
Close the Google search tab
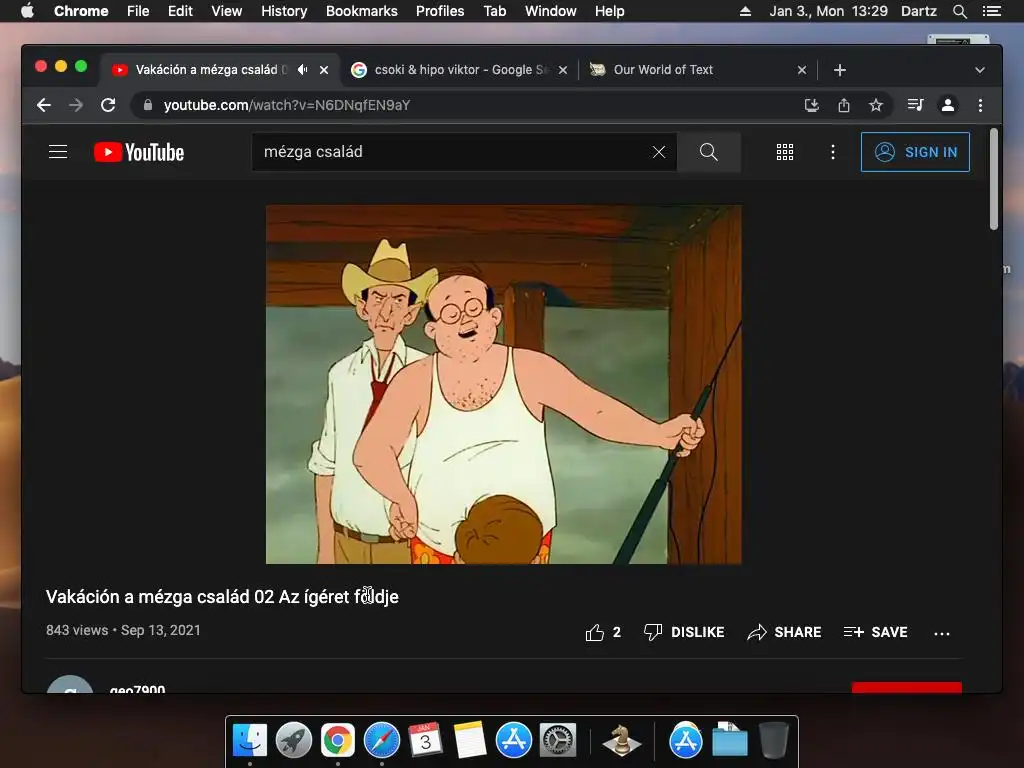(563, 70)
